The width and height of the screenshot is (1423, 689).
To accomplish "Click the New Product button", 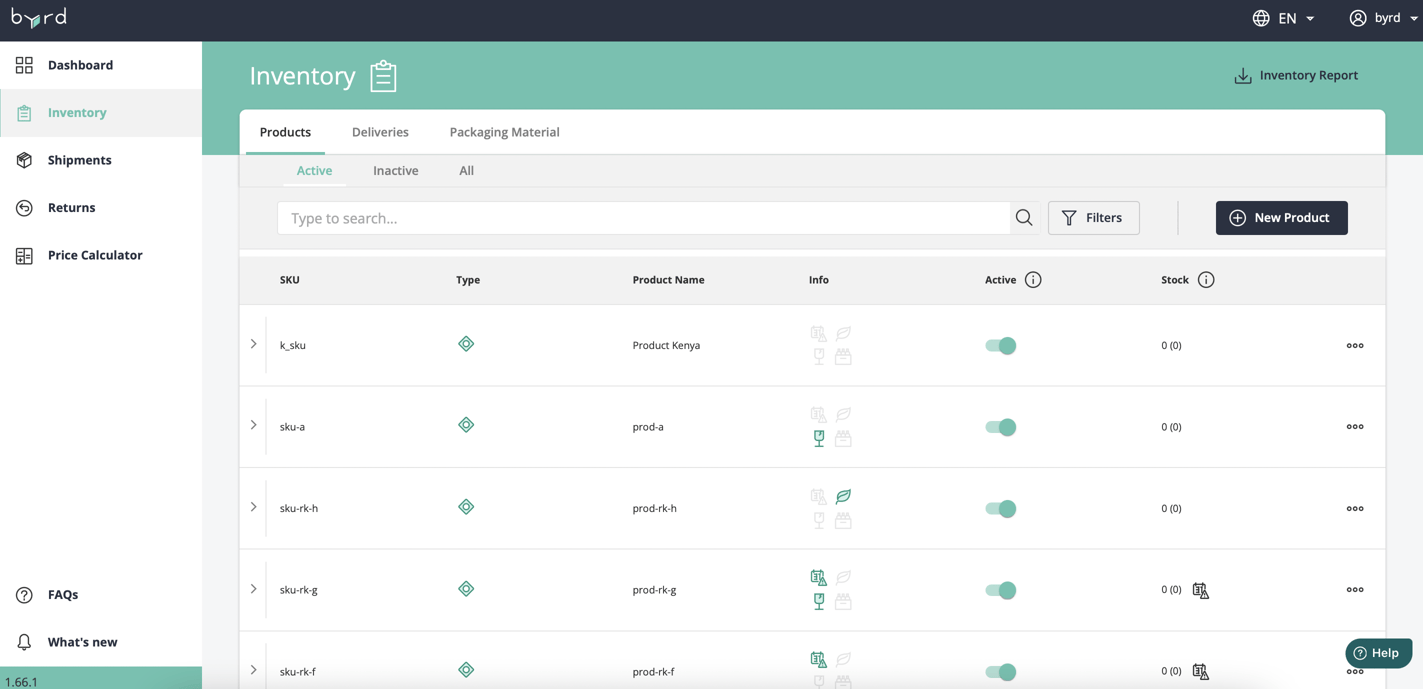I will tap(1281, 217).
